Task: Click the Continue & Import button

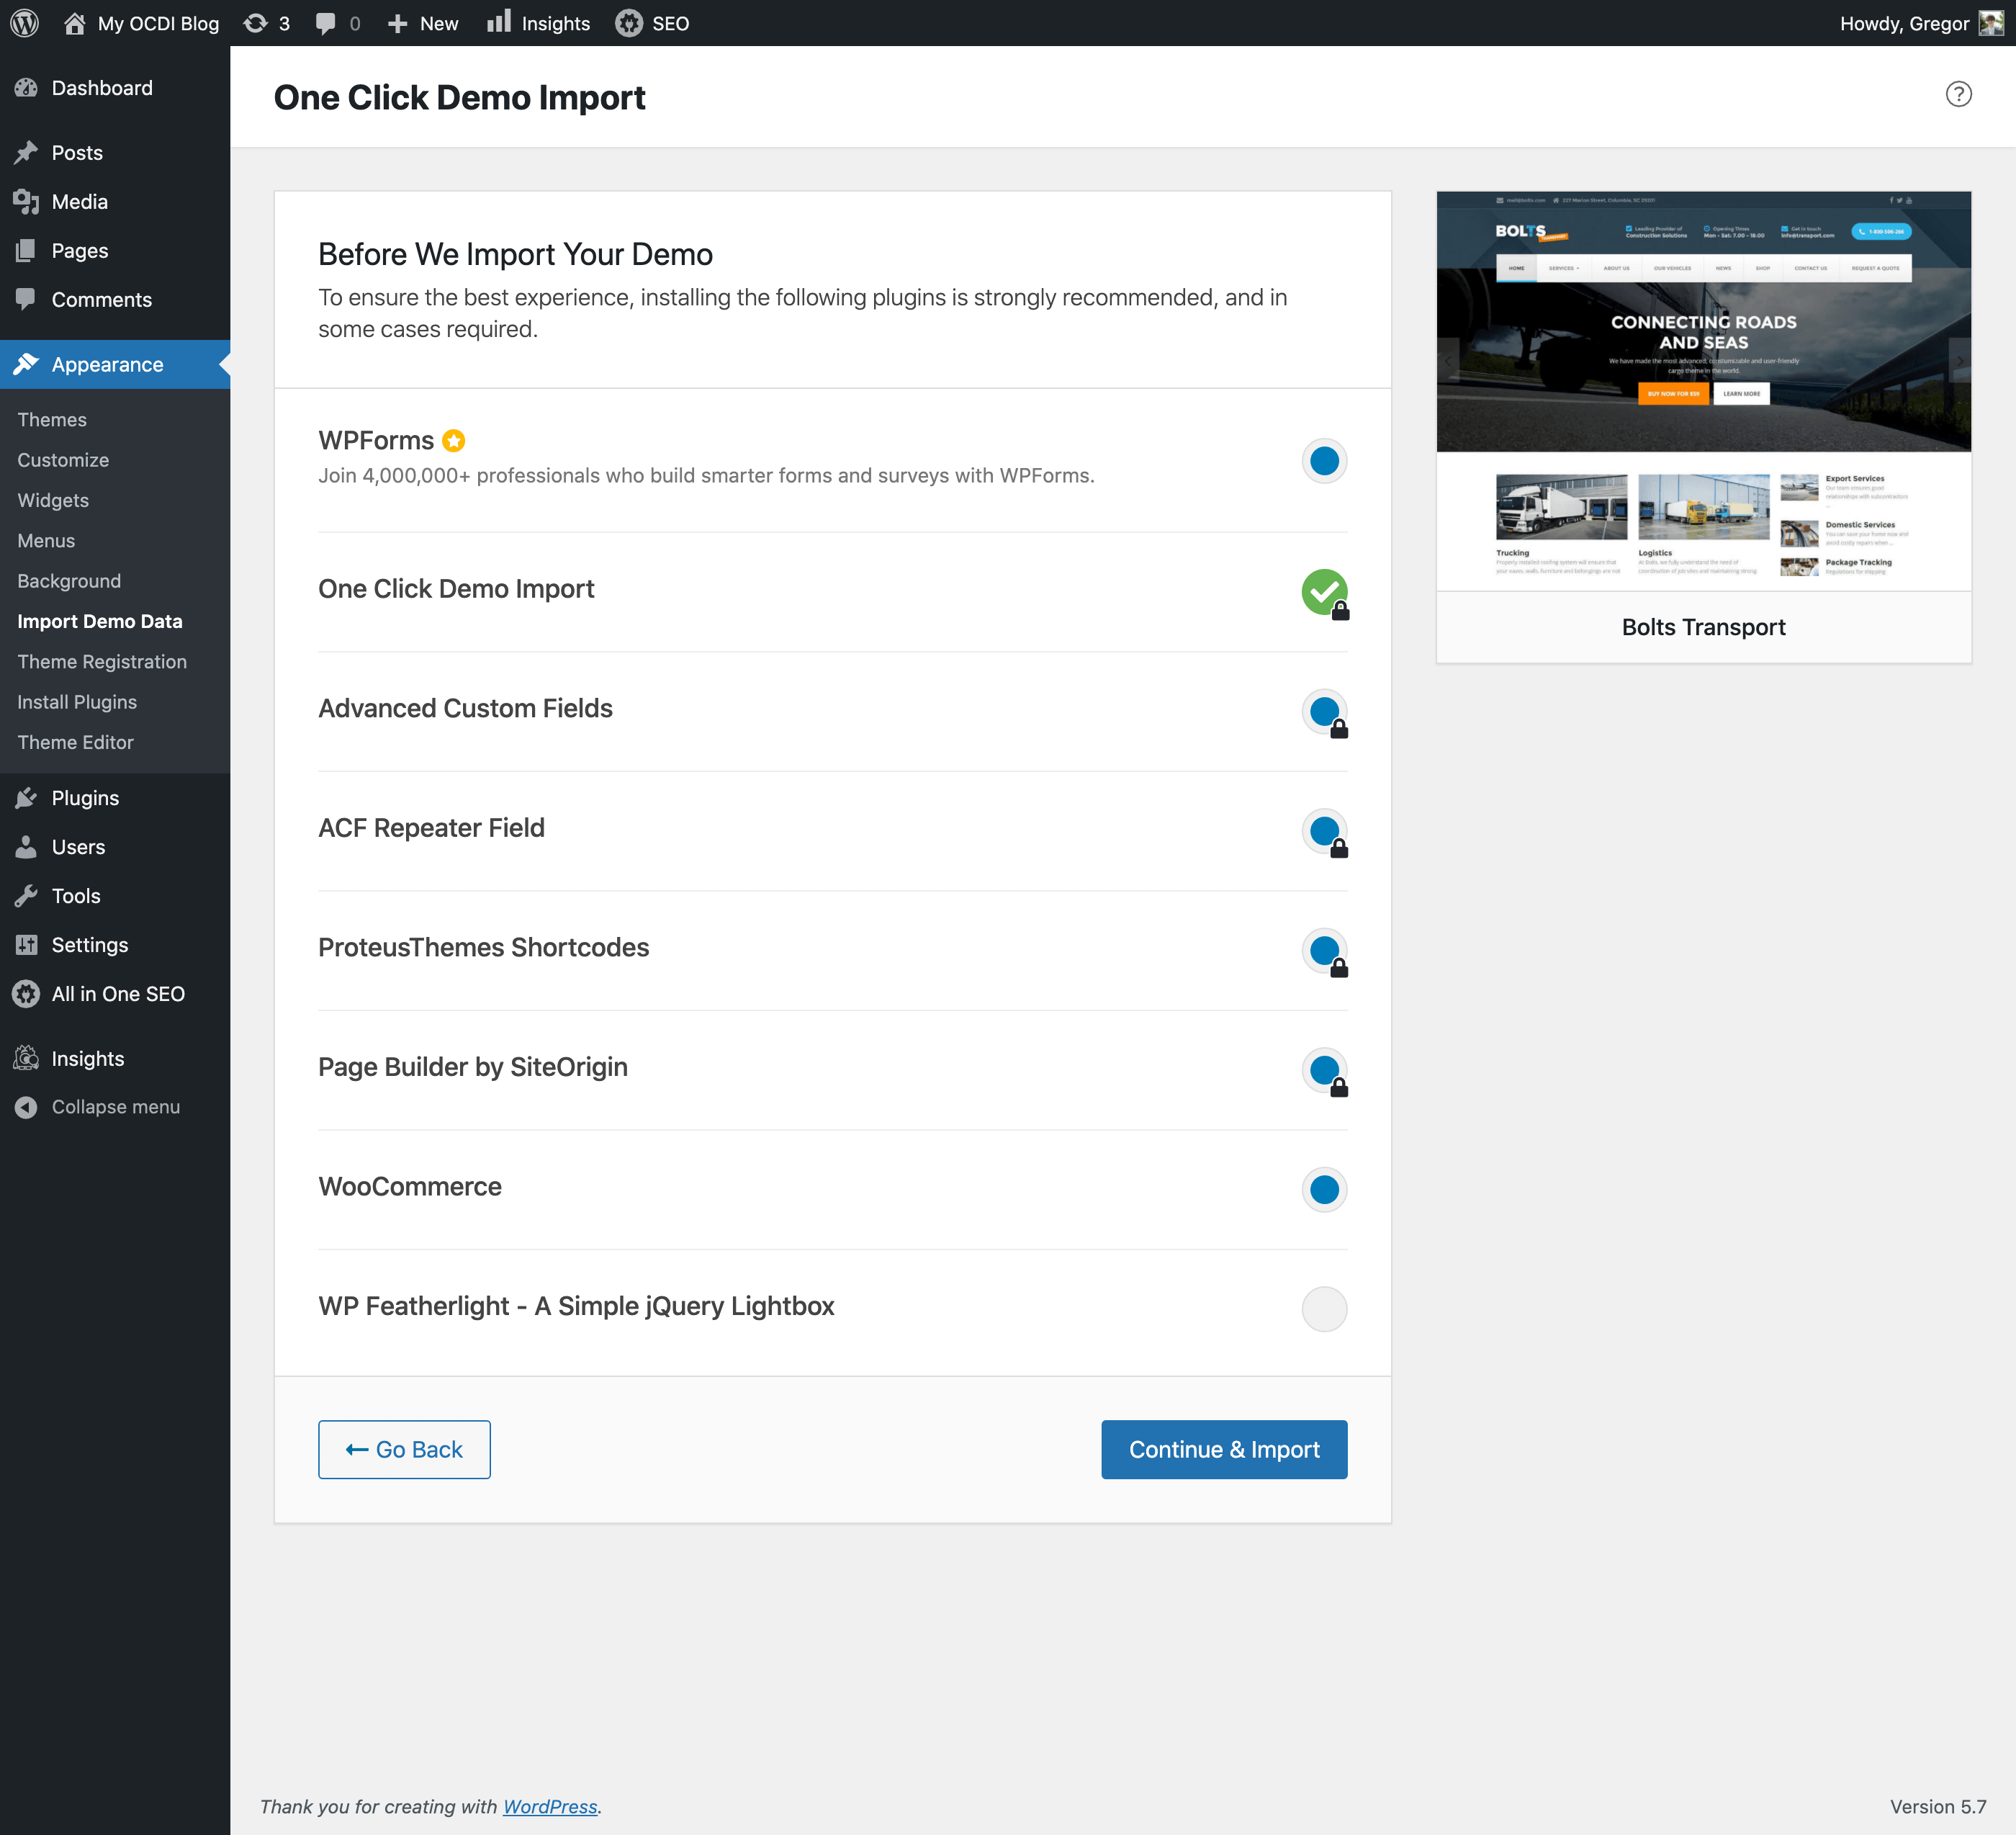Action: [1224, 1449]
